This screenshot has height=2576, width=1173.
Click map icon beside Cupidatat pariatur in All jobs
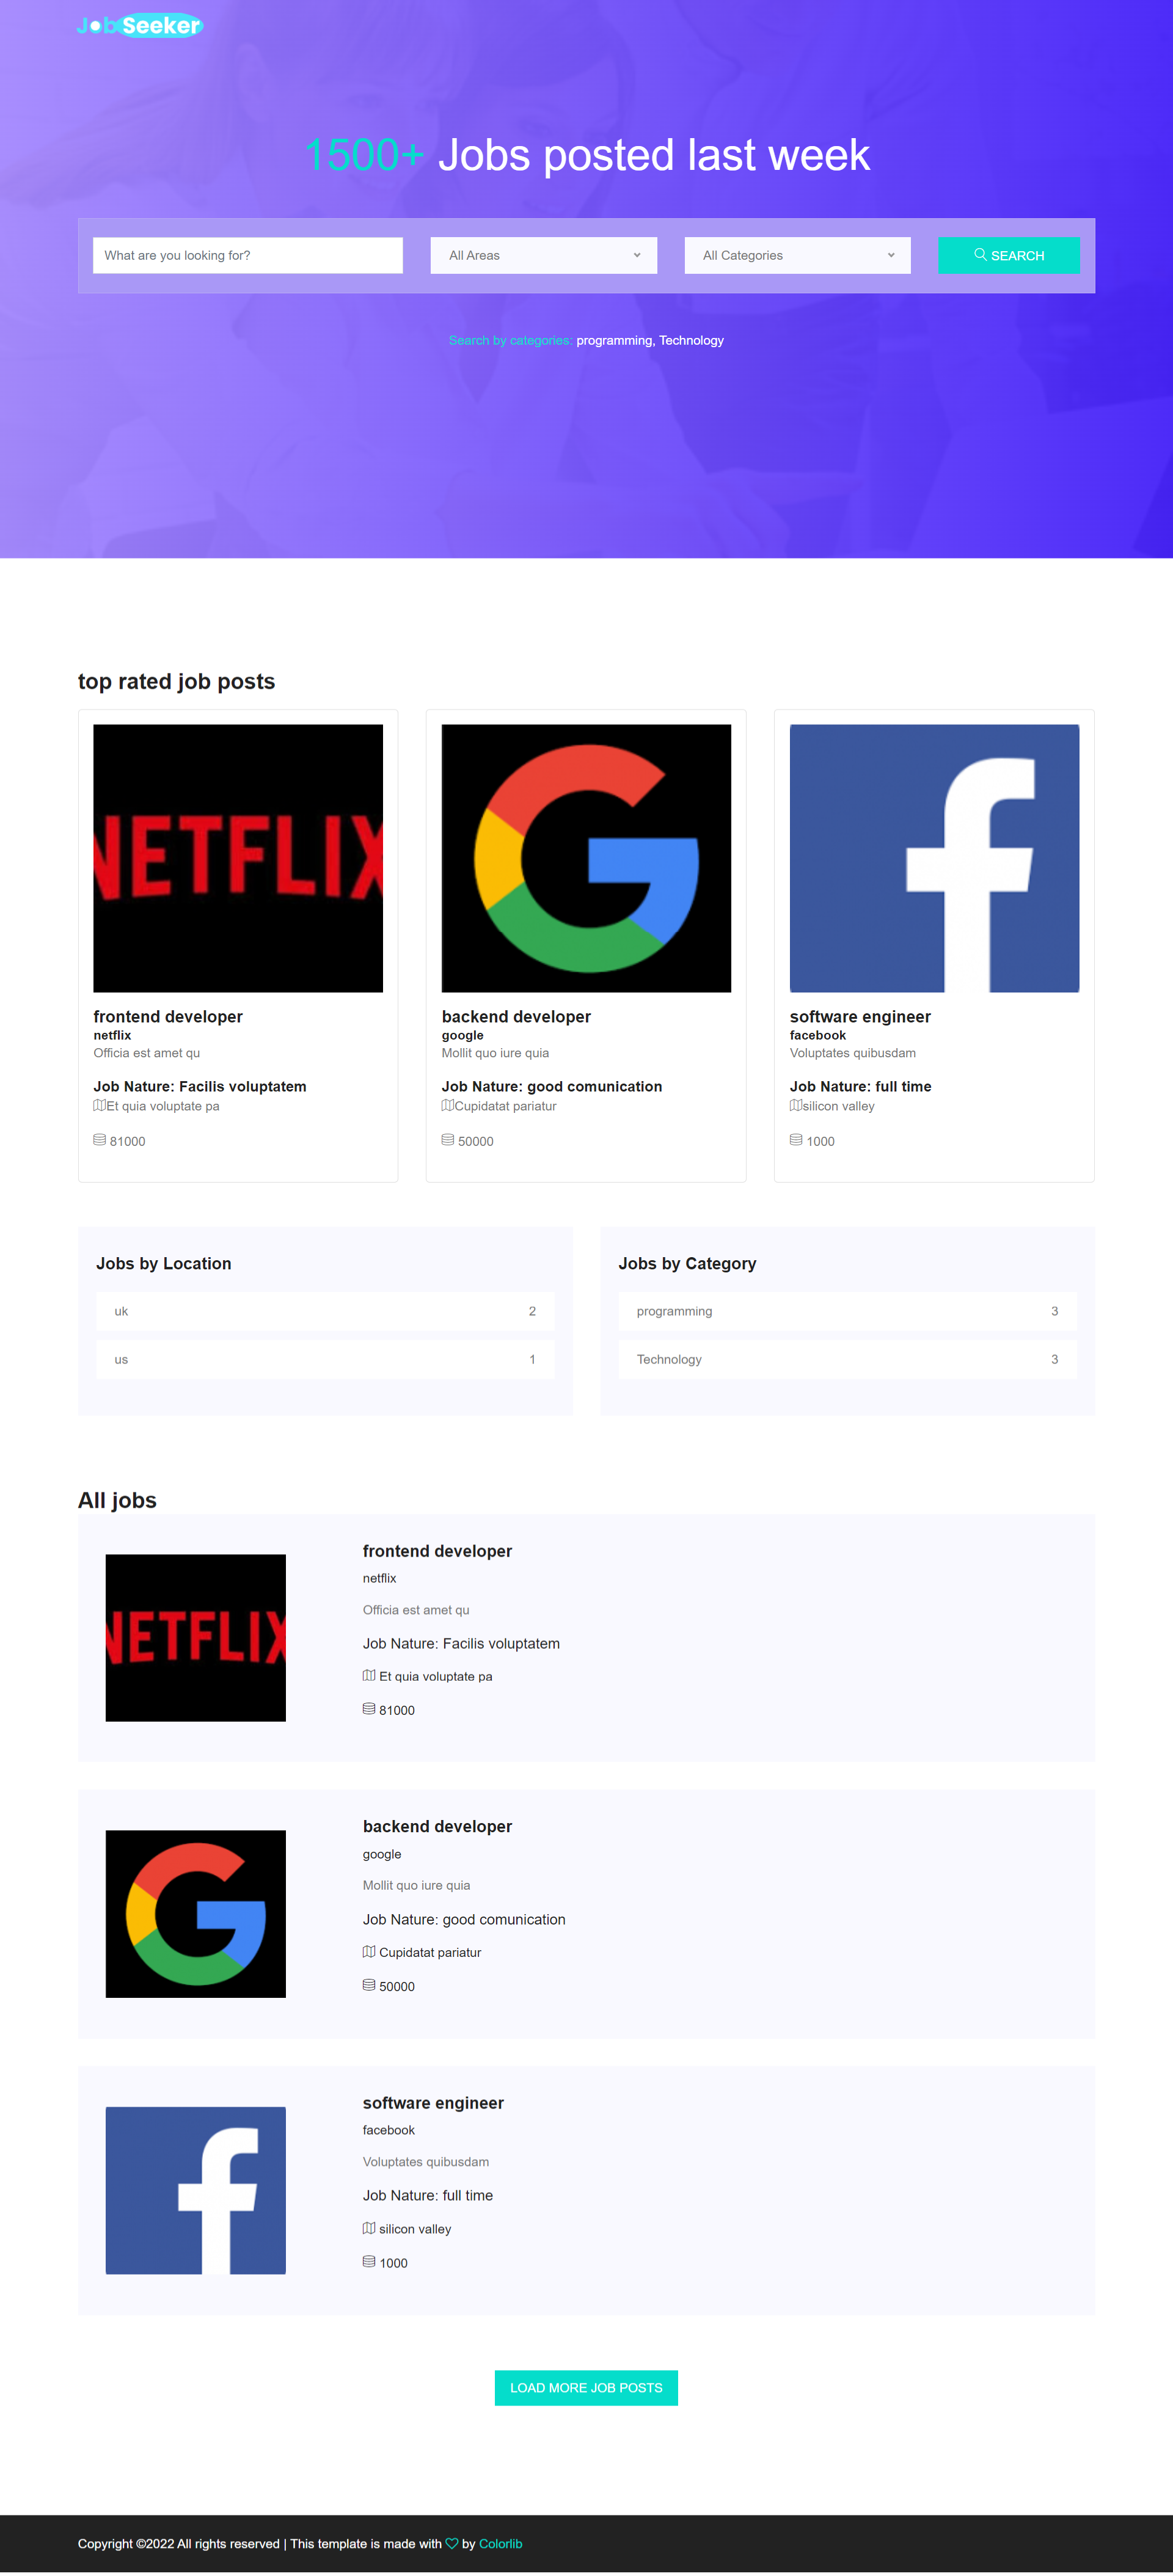(x=369, y=1951)
